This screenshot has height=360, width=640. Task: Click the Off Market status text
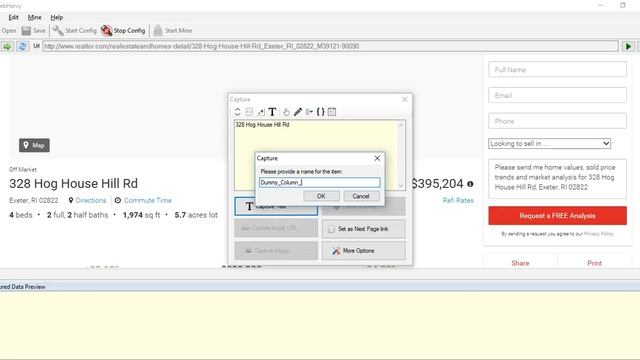[23, 169]
